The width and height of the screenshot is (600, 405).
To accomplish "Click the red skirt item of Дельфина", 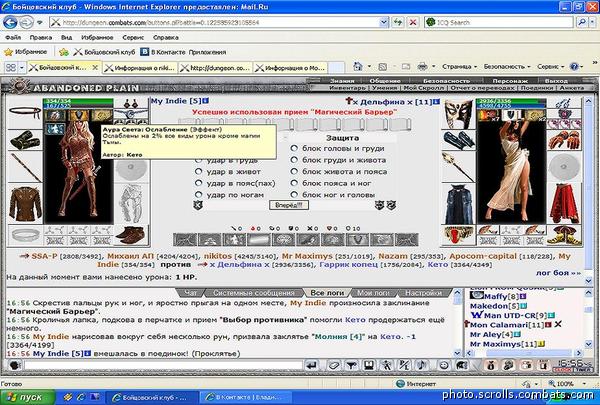I will click(564, 203).
